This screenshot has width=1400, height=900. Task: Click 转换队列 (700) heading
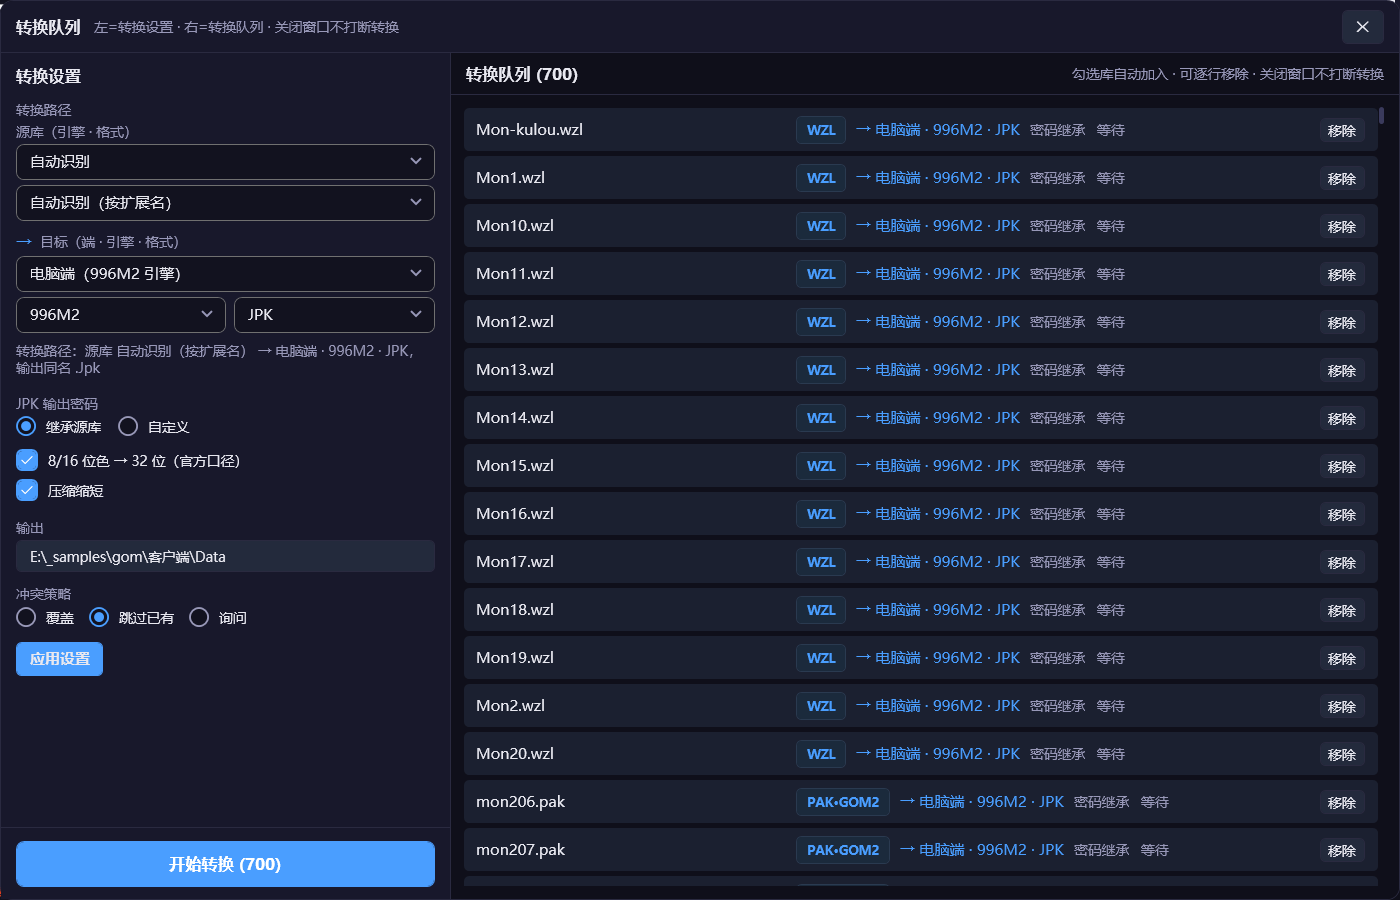522,74
